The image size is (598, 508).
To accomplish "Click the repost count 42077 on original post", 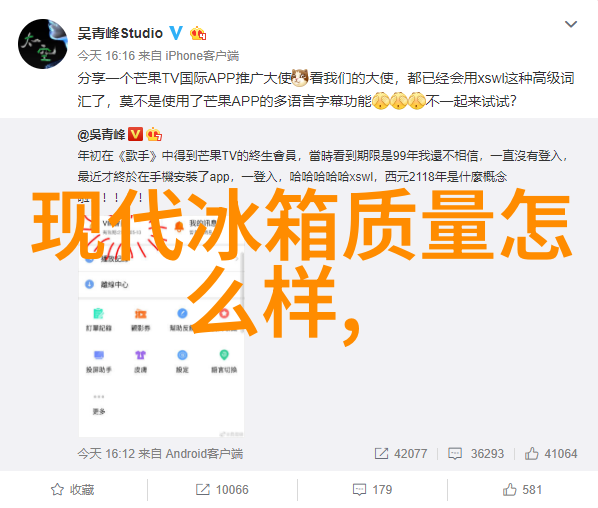I will point(401,453).
